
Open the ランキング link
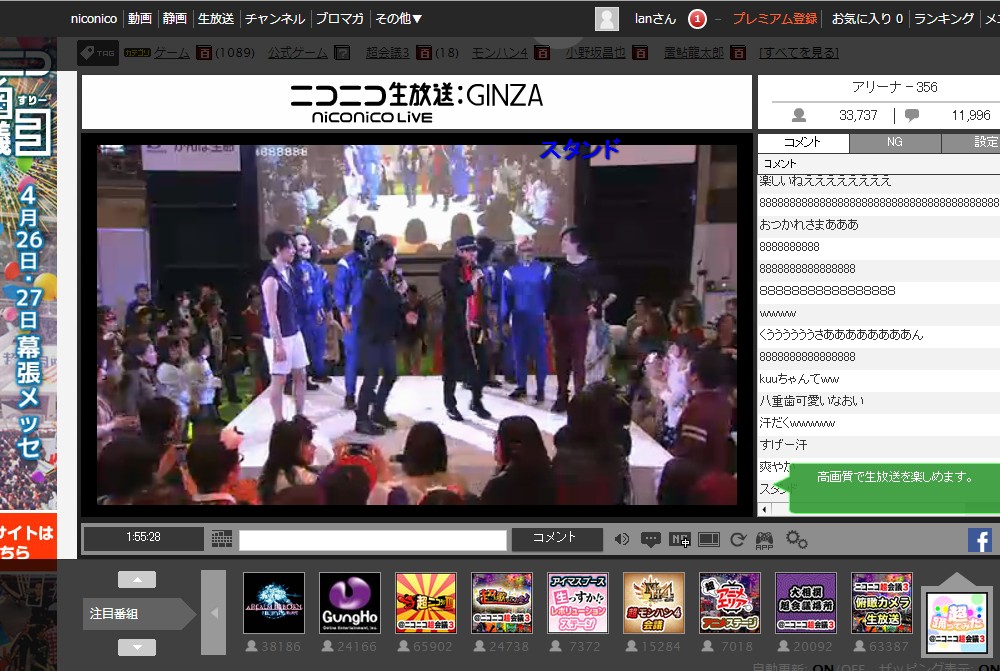click(944, 18)
